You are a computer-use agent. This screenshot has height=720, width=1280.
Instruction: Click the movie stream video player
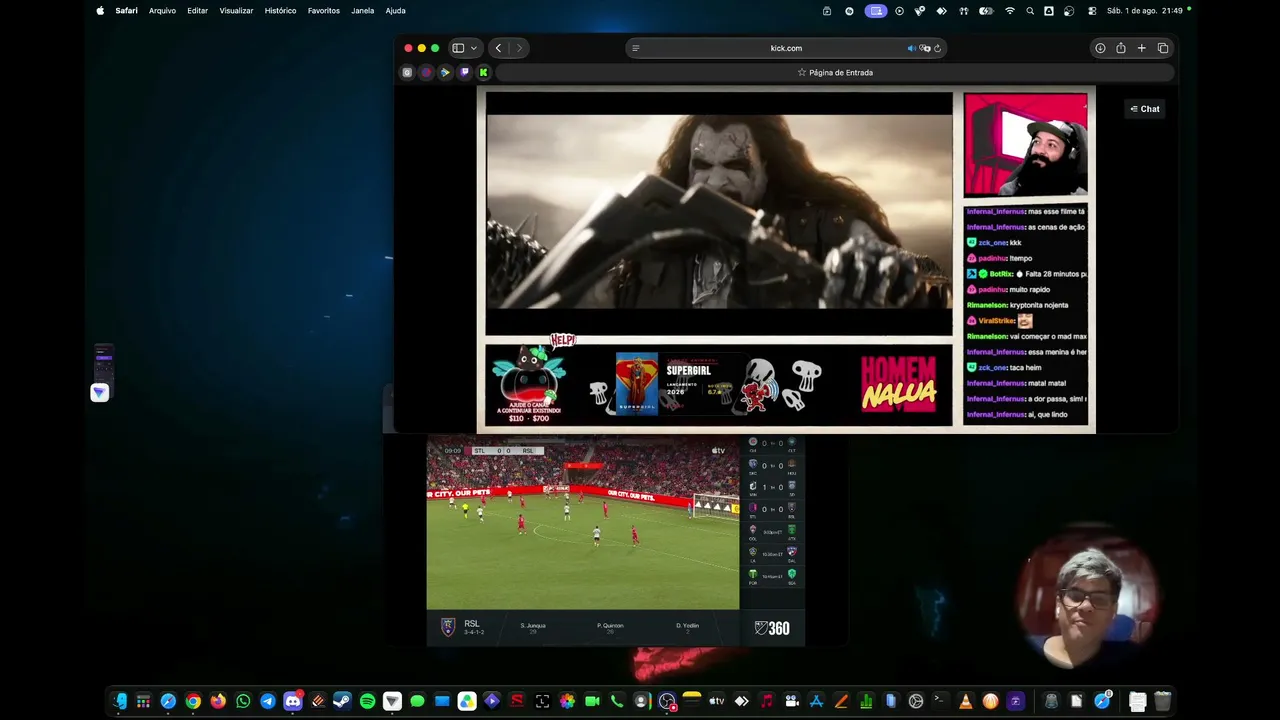(x=719, y=213)
